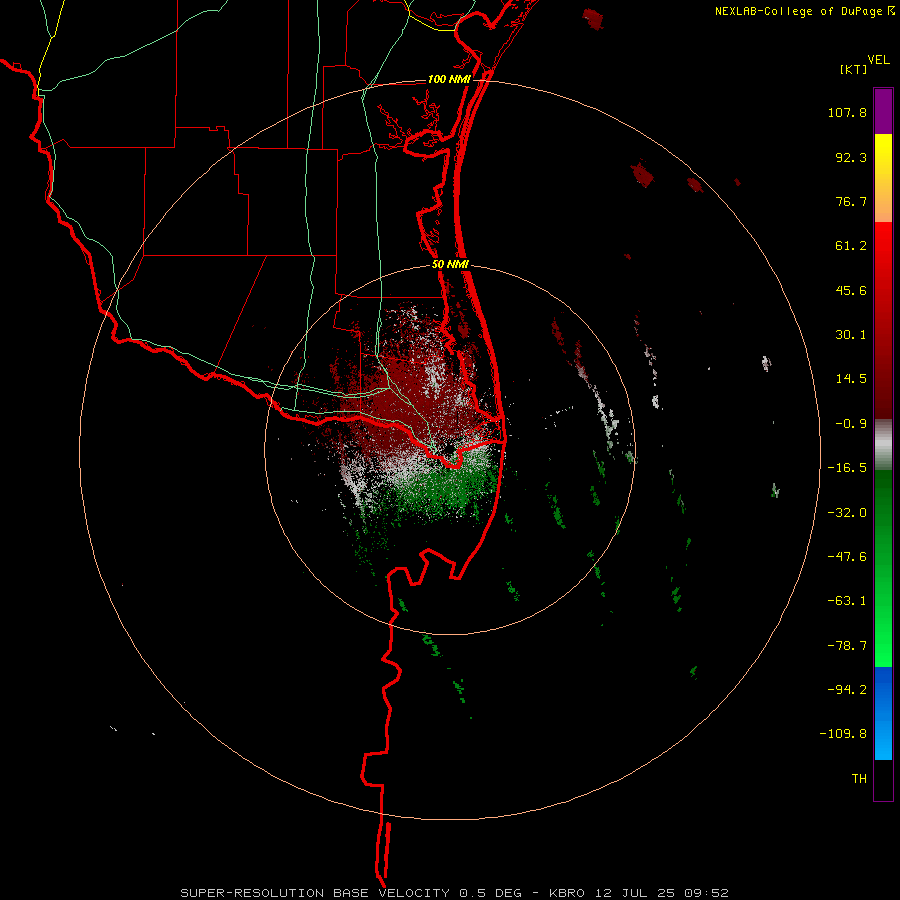Click the 30.1 velocity scale value
The width and height of the screenshot is (900, 900).
point(851,335)
